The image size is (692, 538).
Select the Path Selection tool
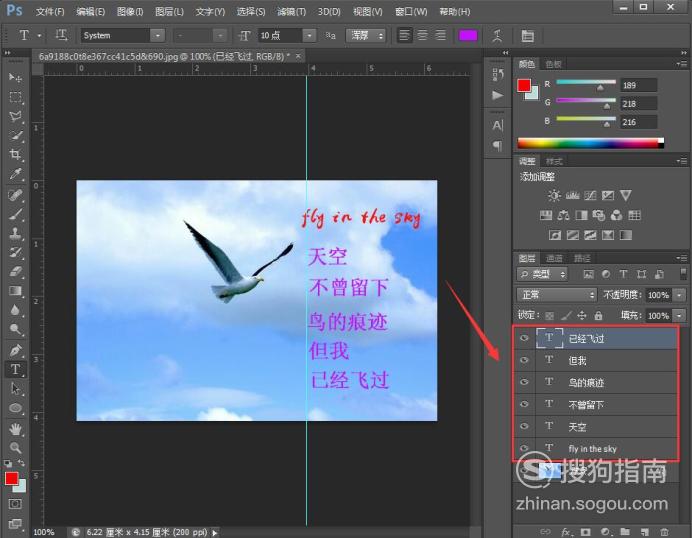click(x=15, y=388)
